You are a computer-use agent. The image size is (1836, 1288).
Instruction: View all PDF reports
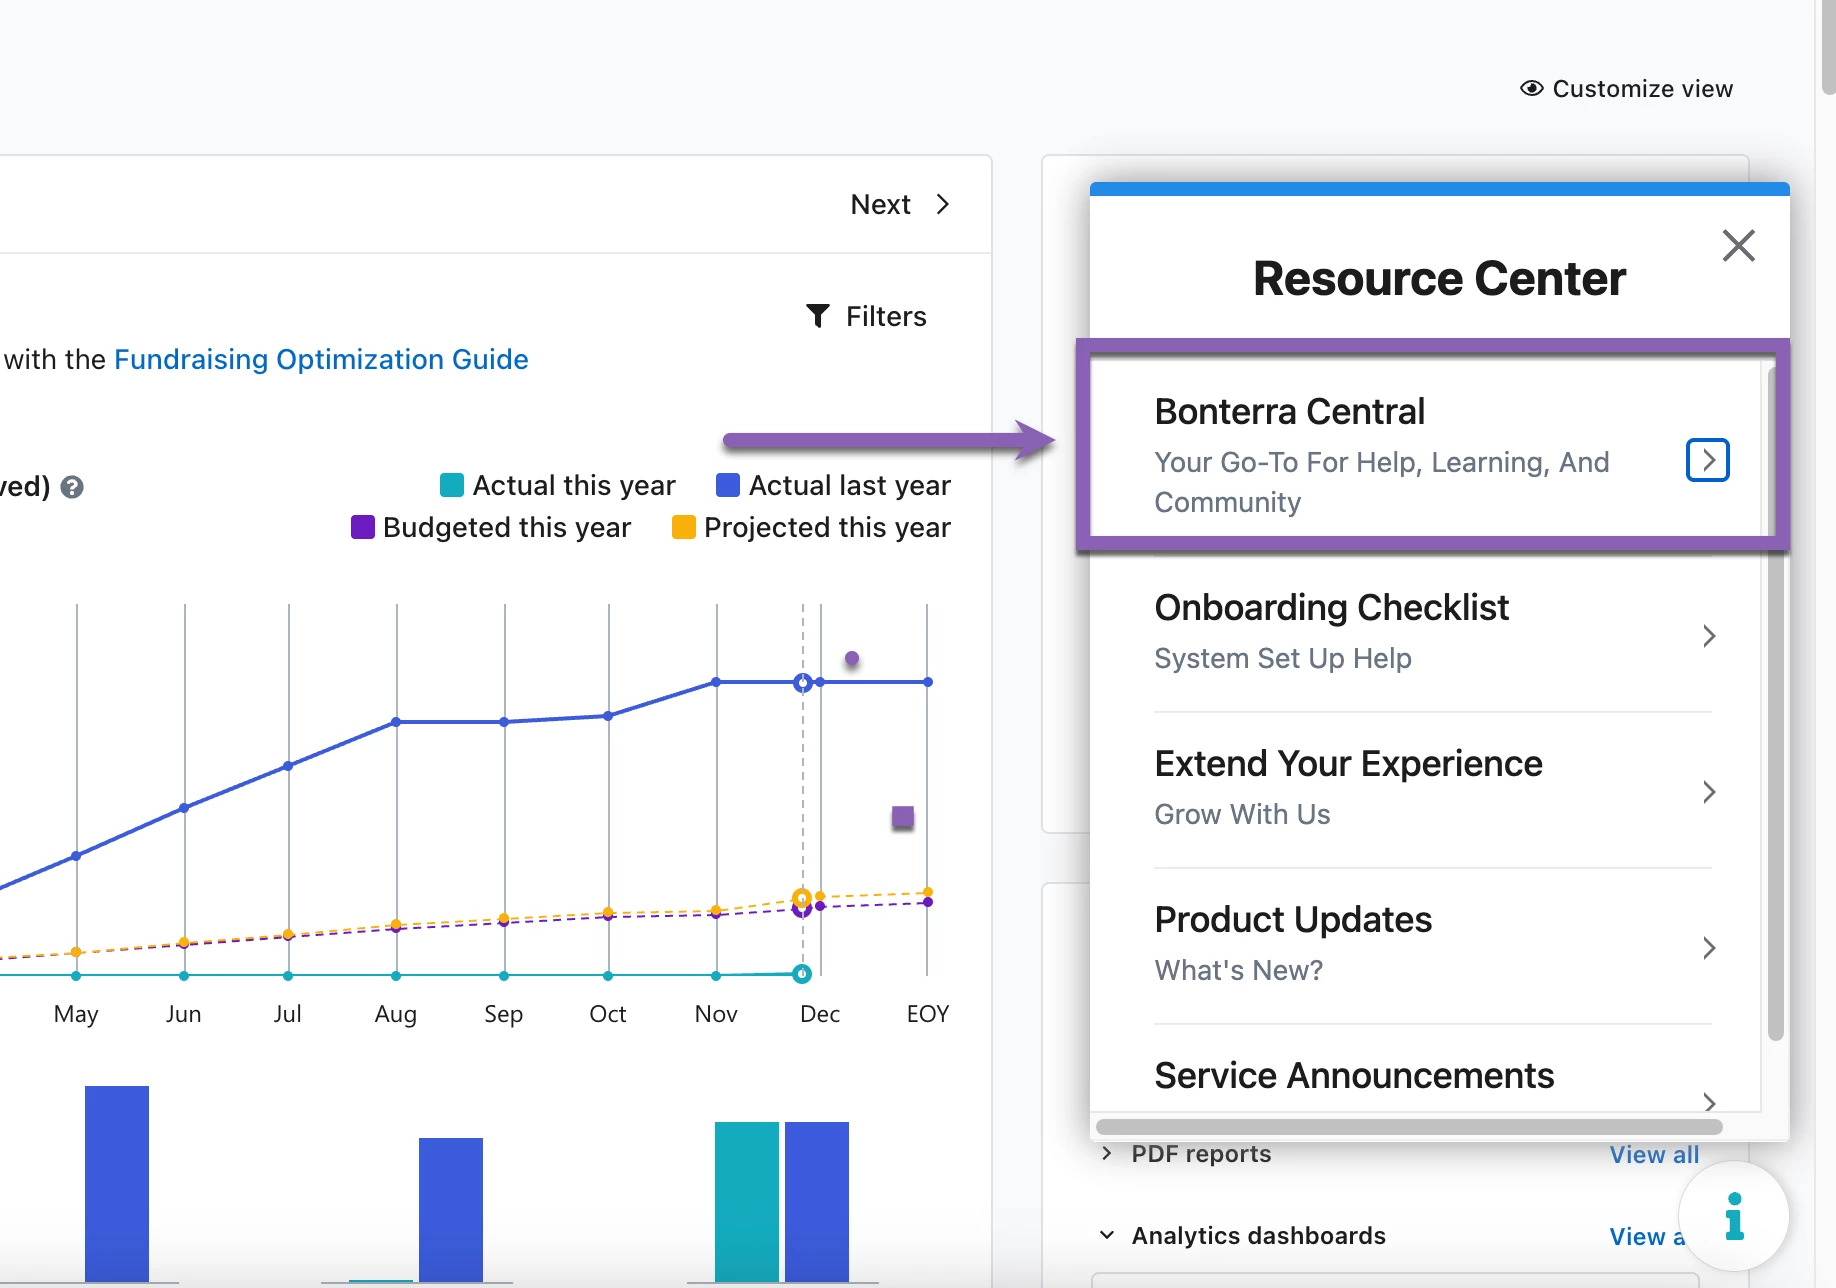click(1654, 1154)
